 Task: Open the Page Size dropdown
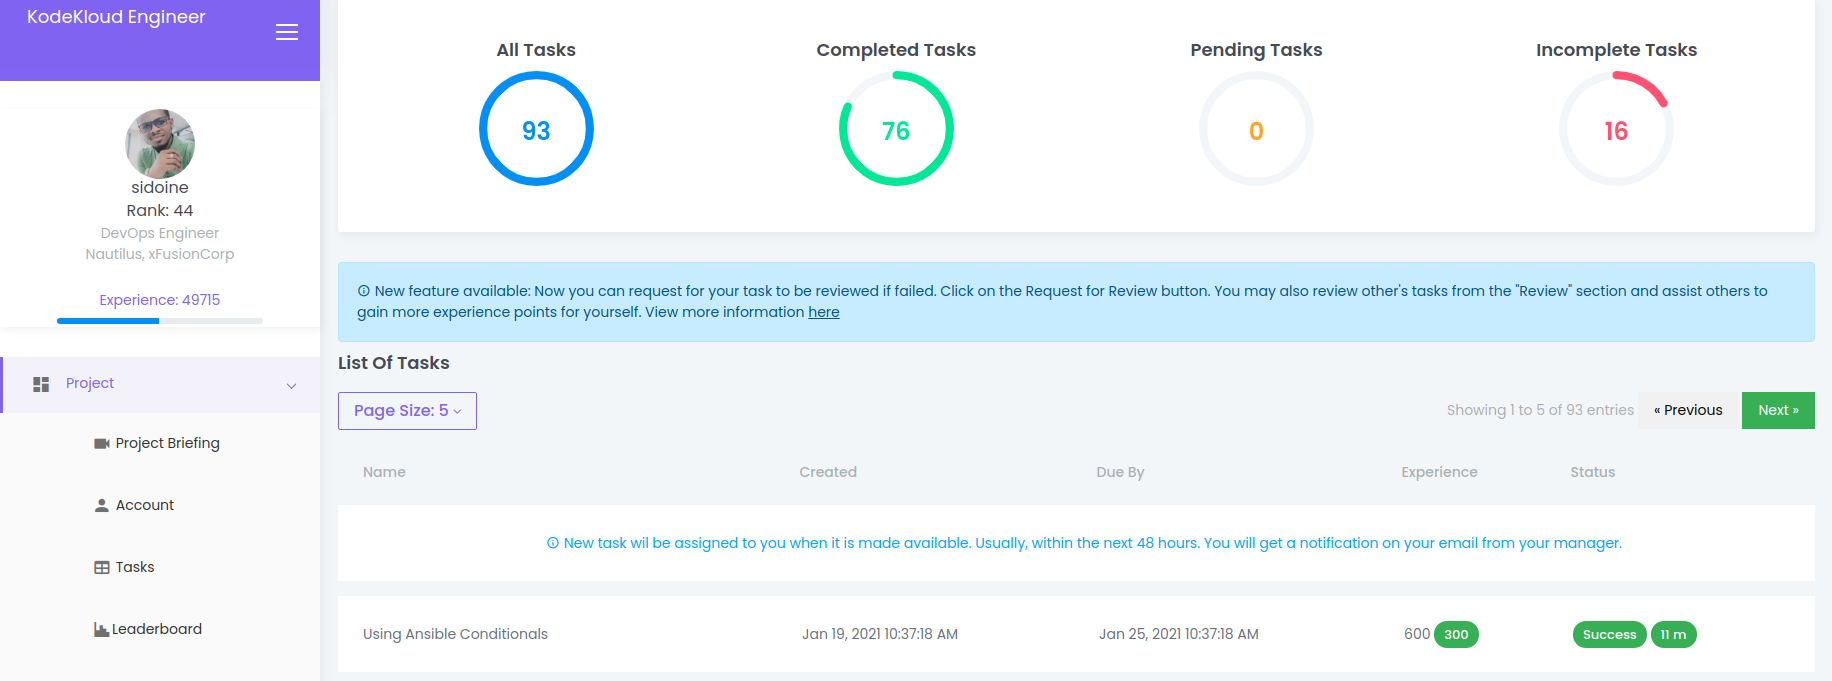(407, 411)
